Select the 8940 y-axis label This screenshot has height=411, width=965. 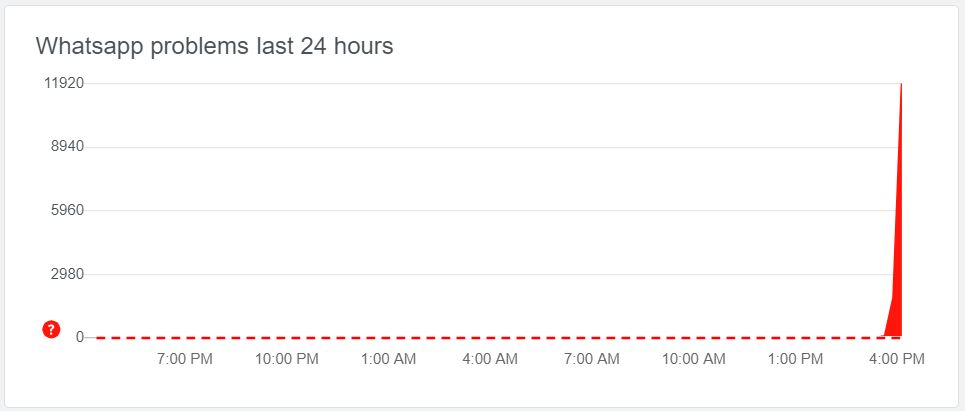click(x=66, y=146)
